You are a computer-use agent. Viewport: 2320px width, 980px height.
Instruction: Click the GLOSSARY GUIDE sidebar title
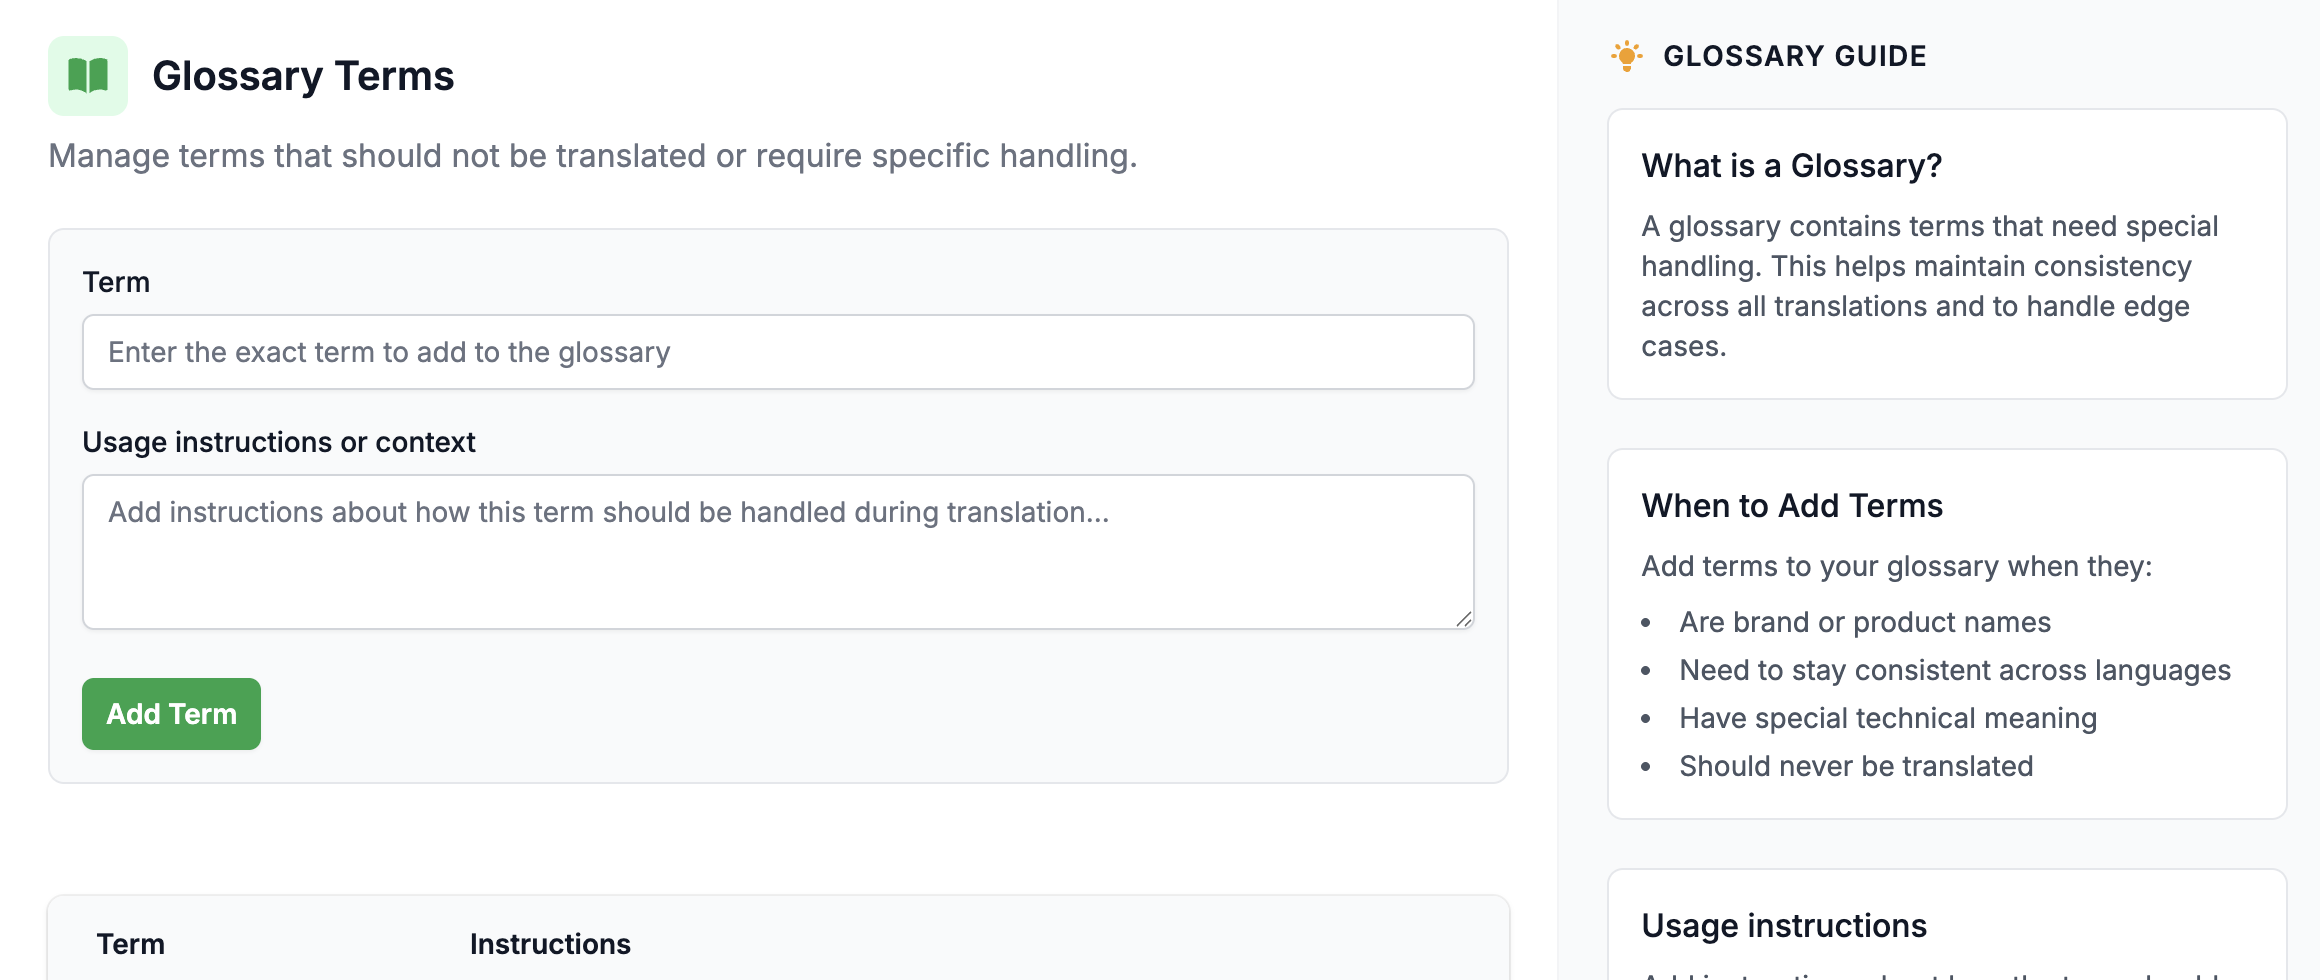[1794, 56]
